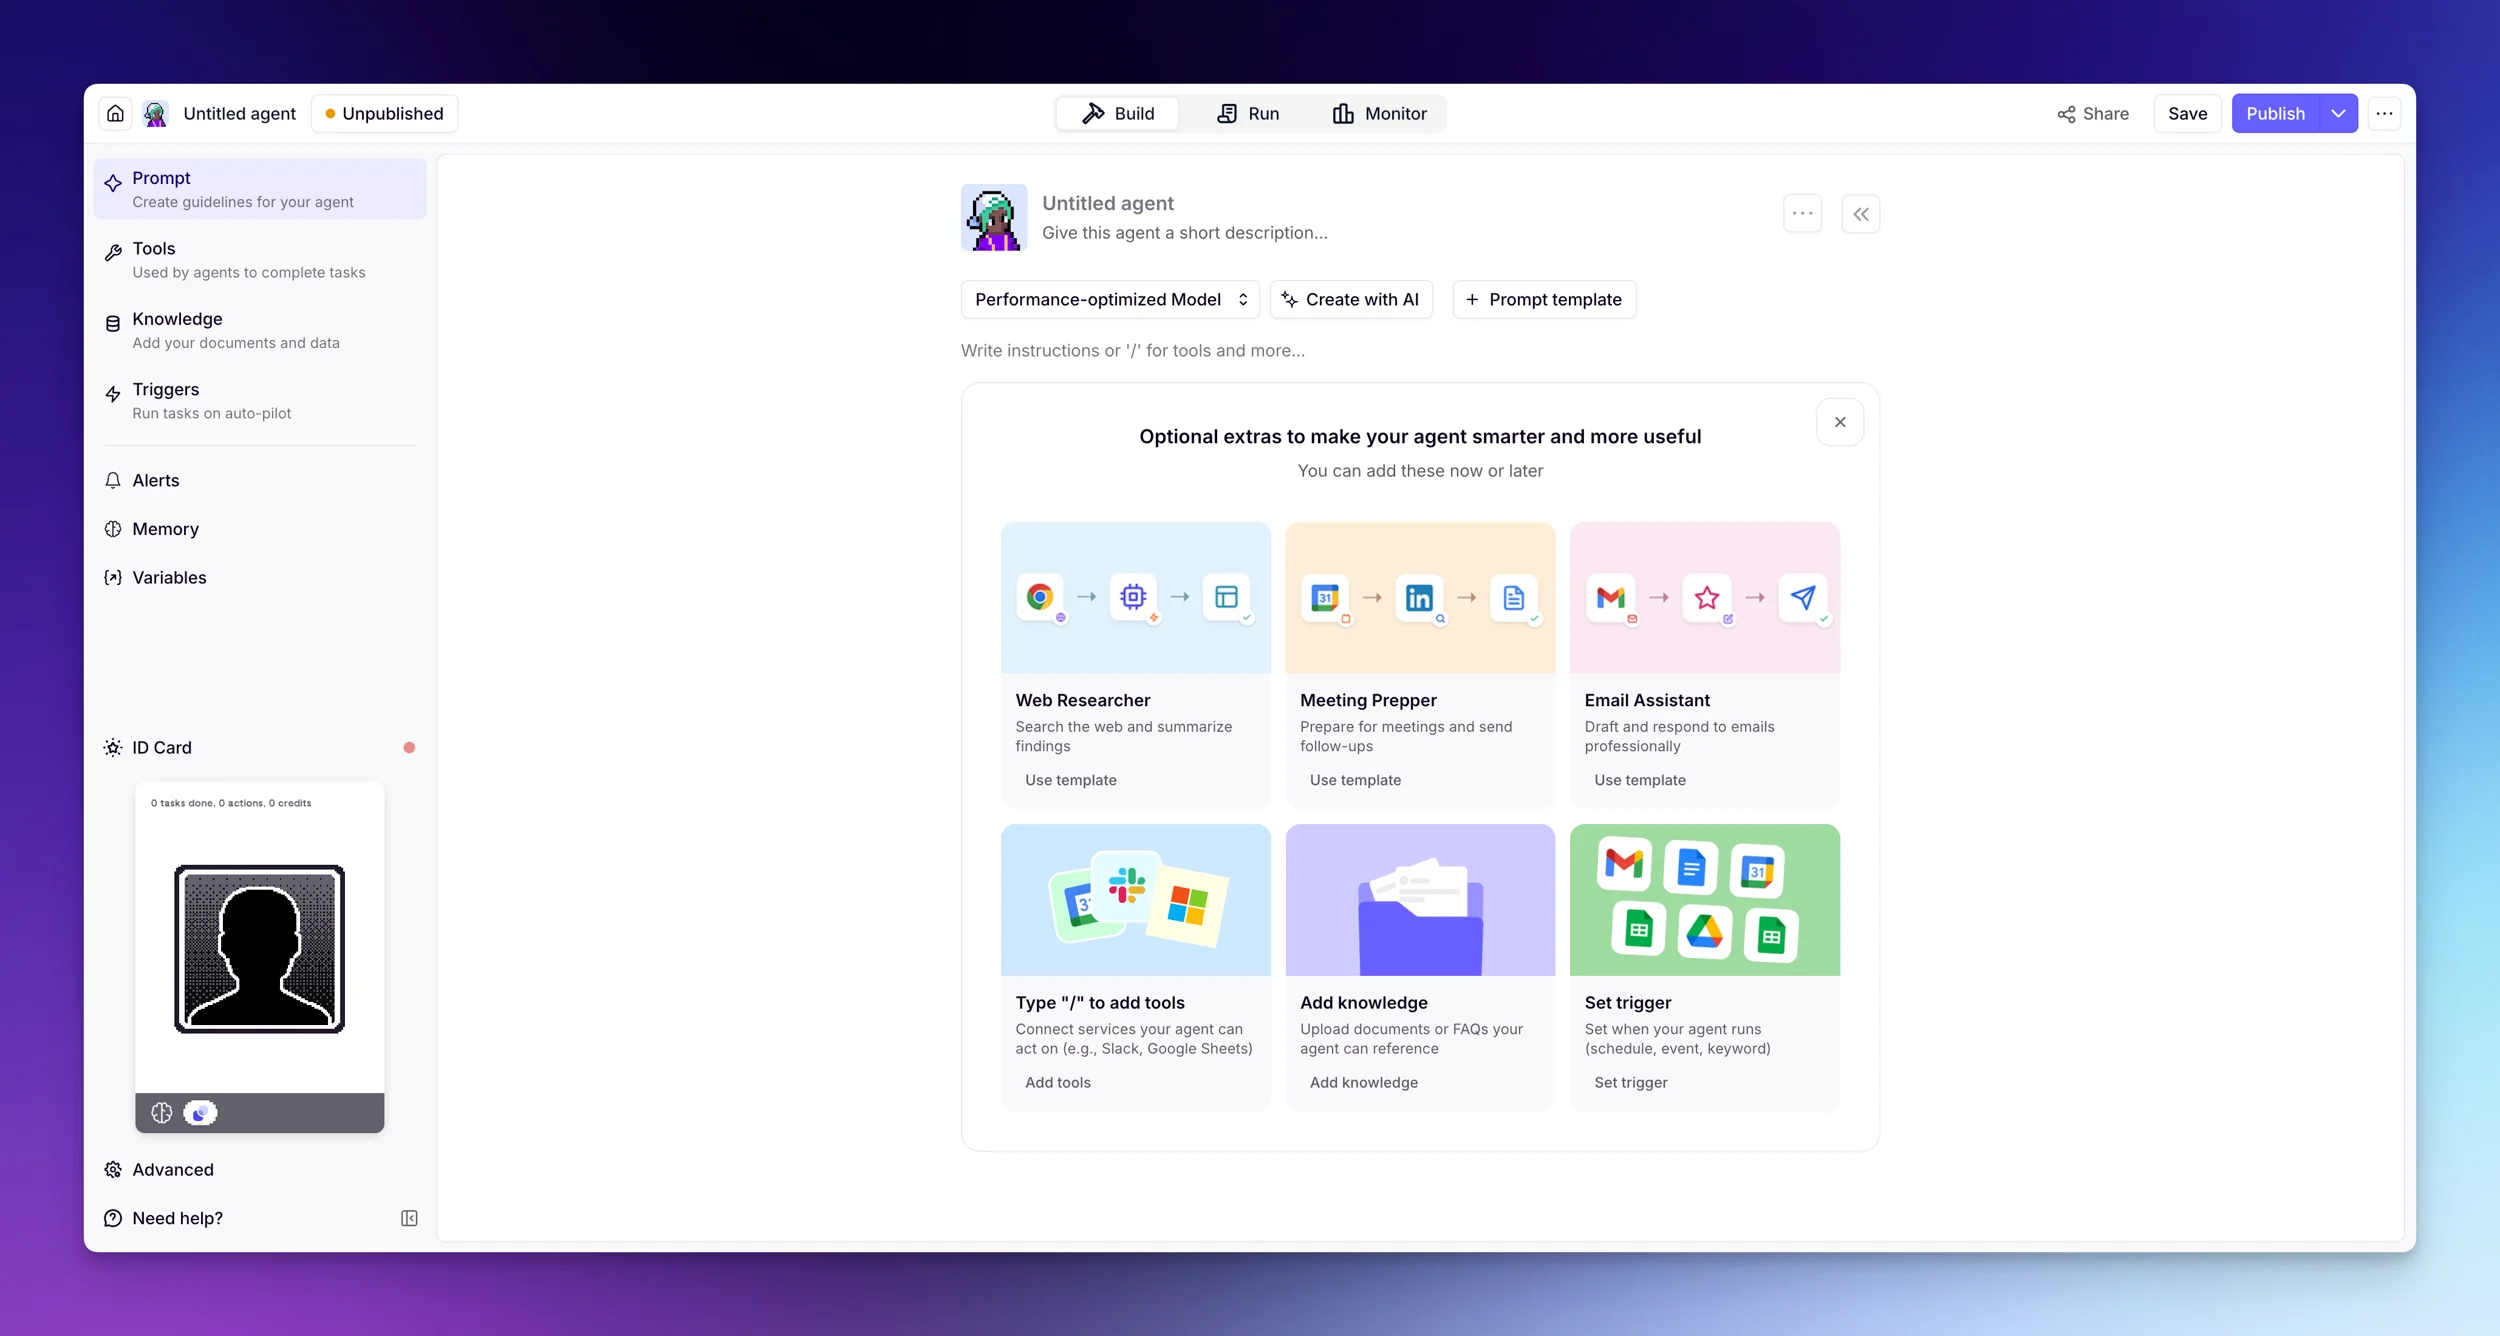The image size is (2500, 1336).
Task: Use template for Email Assistant
Action: (x=1639, y=780)
